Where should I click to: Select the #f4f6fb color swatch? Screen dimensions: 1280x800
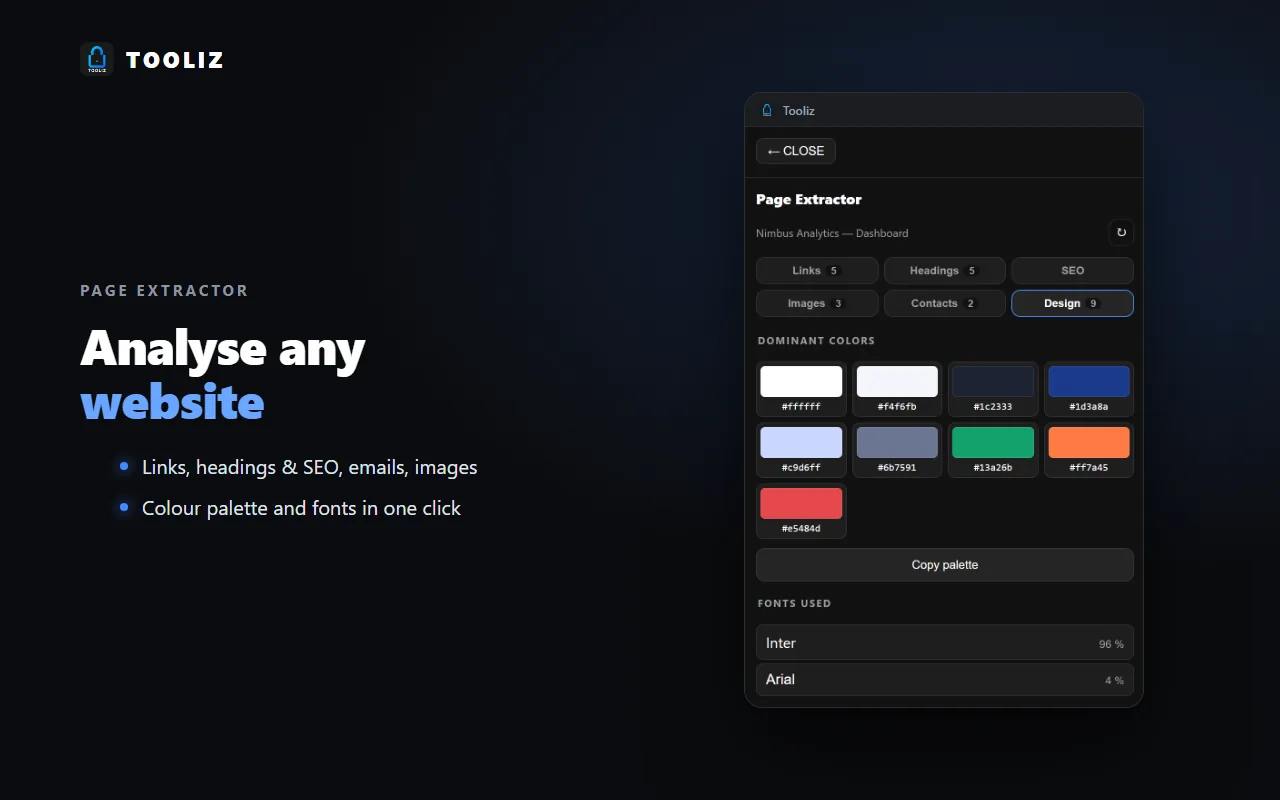coord(897,389)
